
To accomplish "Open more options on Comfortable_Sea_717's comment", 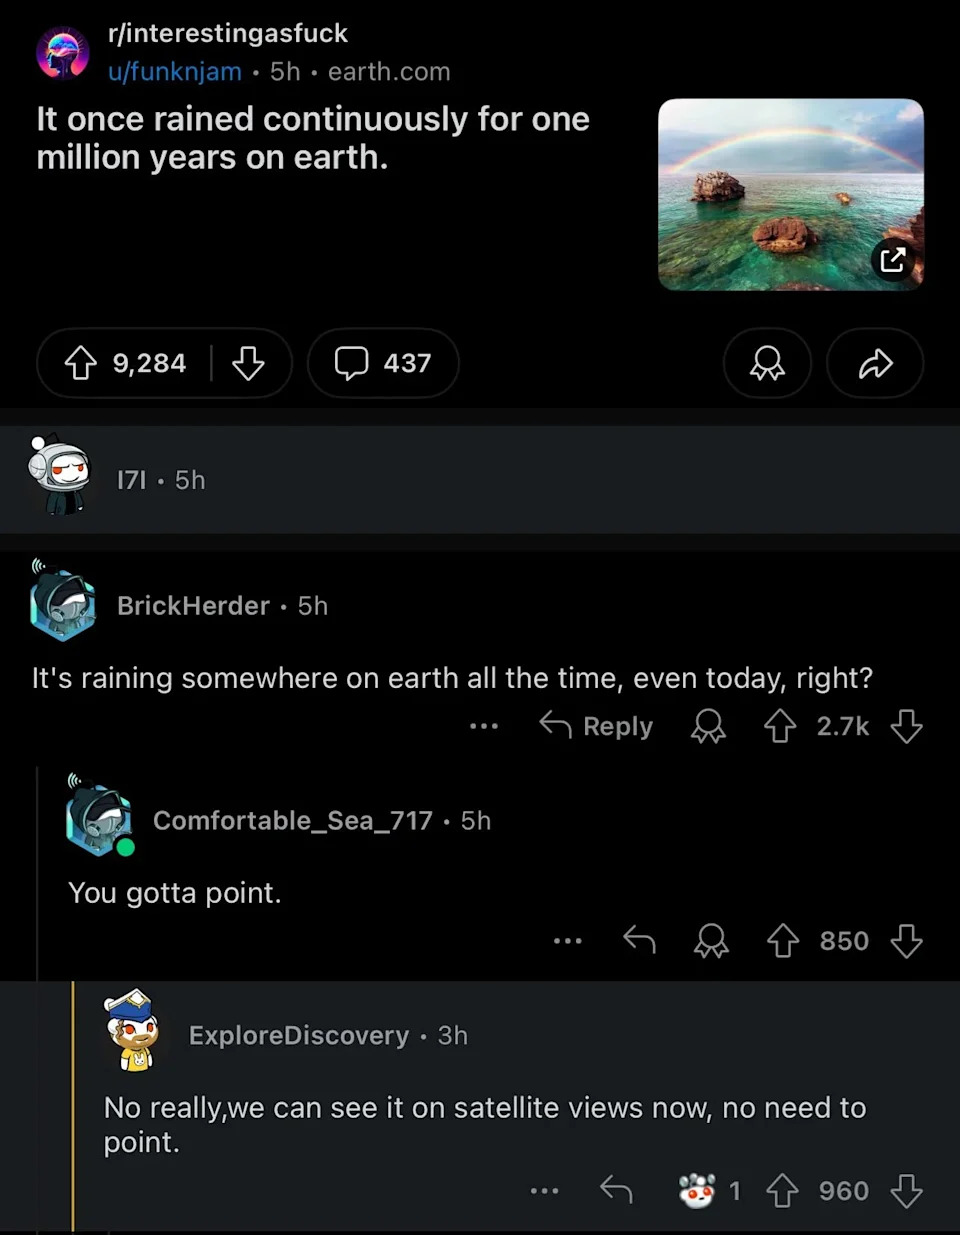I will click(x=568, y=941).
